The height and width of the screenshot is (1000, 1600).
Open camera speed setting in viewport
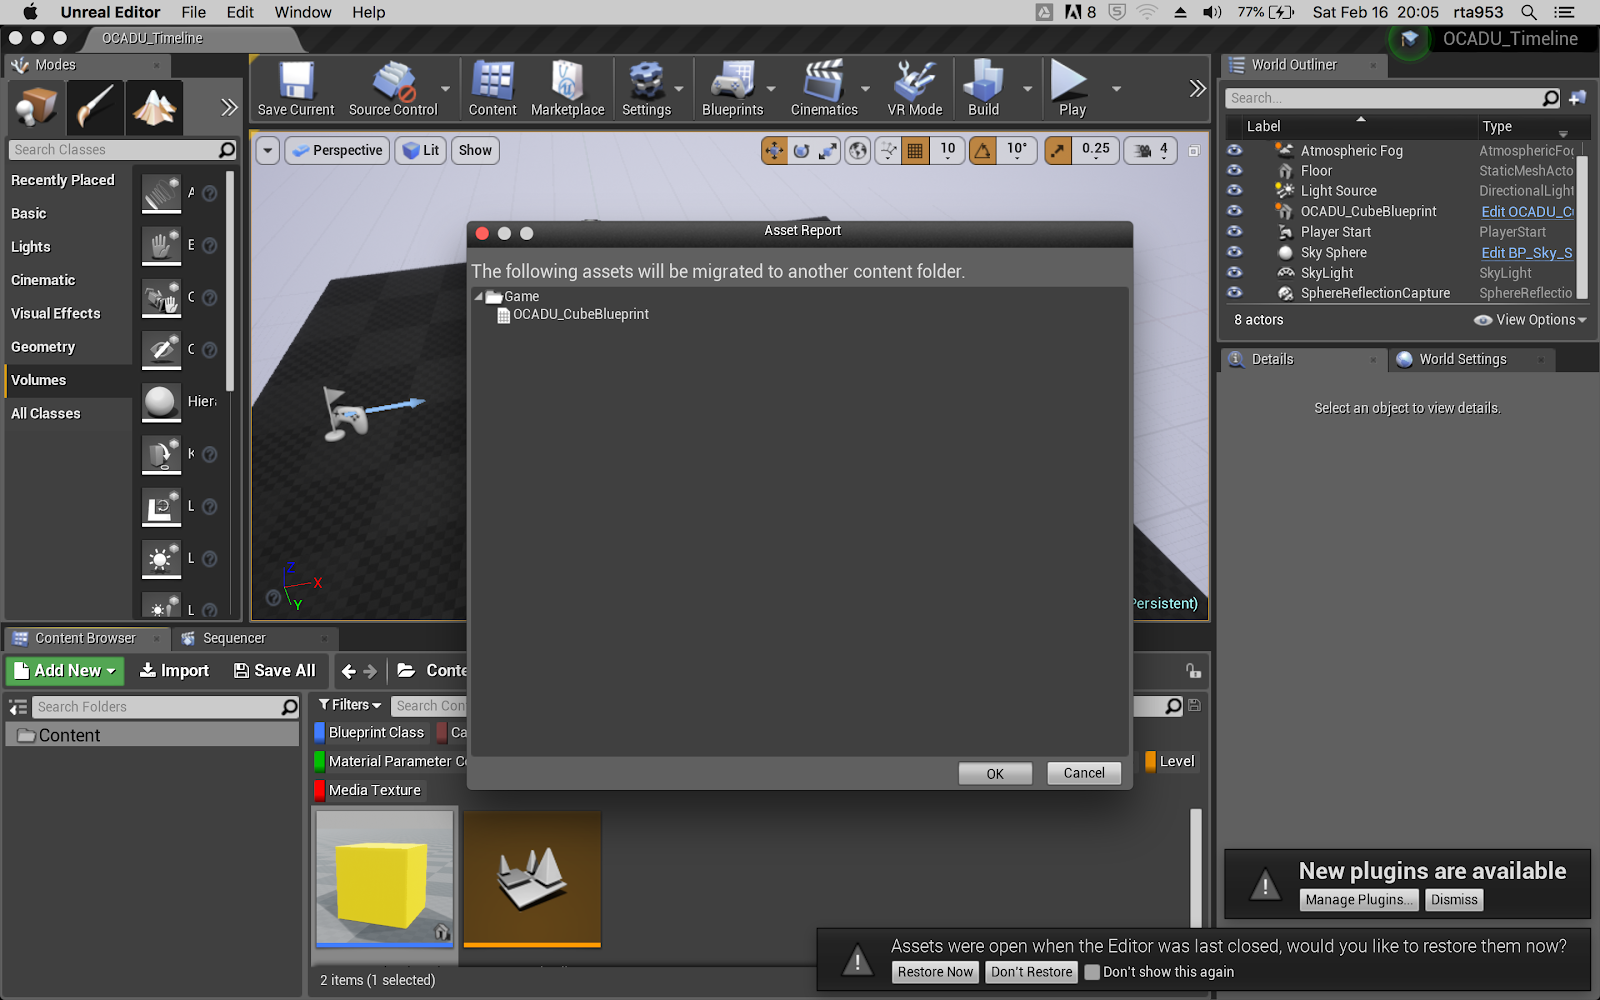click(1151, 151)
